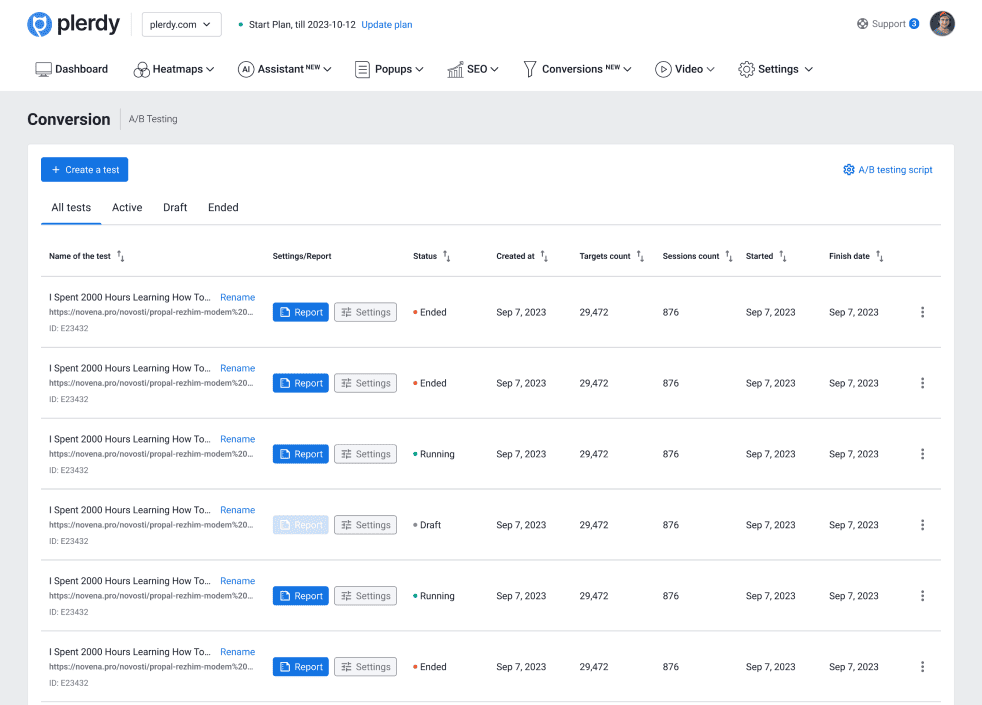The height and width of the screenshot is (705, 982).
Task: Click Rename on the first test
Action: [237, 297]
